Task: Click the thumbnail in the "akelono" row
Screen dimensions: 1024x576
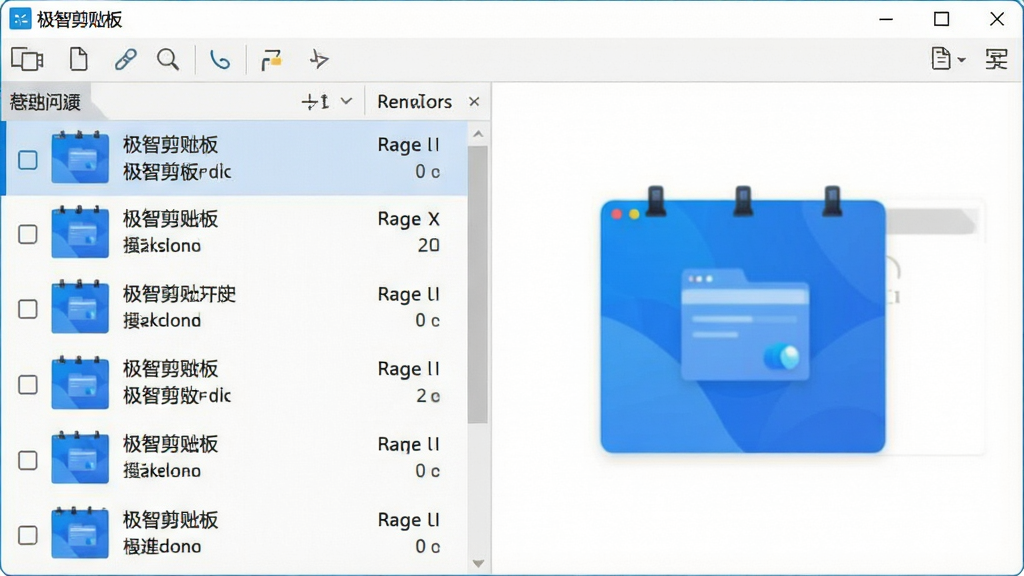Action: (80, 457)
